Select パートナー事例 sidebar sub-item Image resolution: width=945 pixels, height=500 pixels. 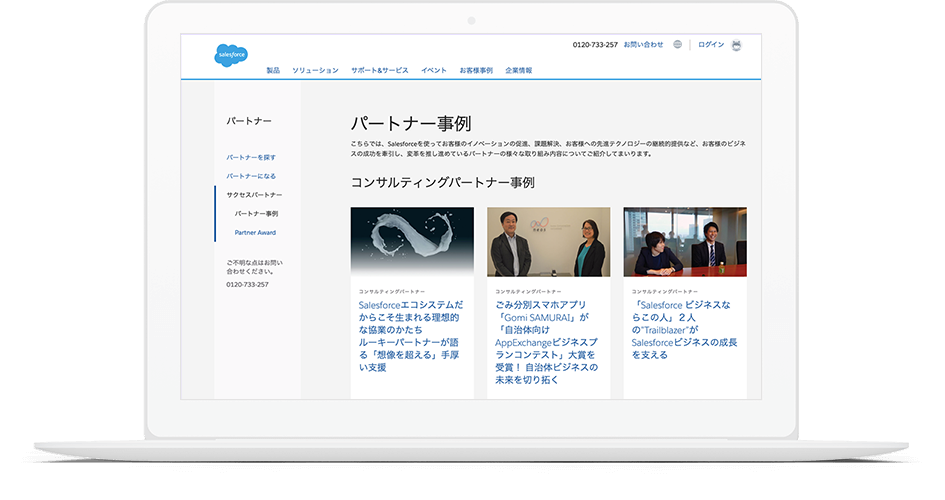click(256, 214)
